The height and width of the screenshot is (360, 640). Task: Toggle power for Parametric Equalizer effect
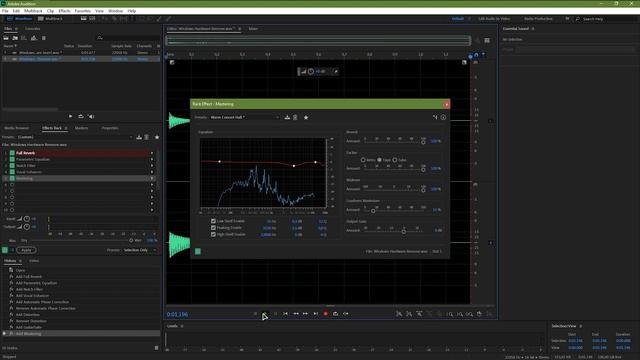coord(12,159)
